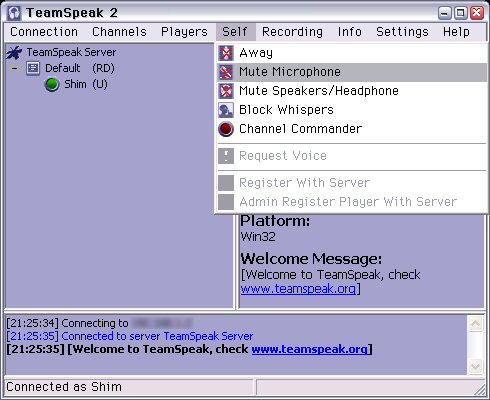Click the Default channel icon
The width and height of the screenshot is (490, 400).
[33, 68]
